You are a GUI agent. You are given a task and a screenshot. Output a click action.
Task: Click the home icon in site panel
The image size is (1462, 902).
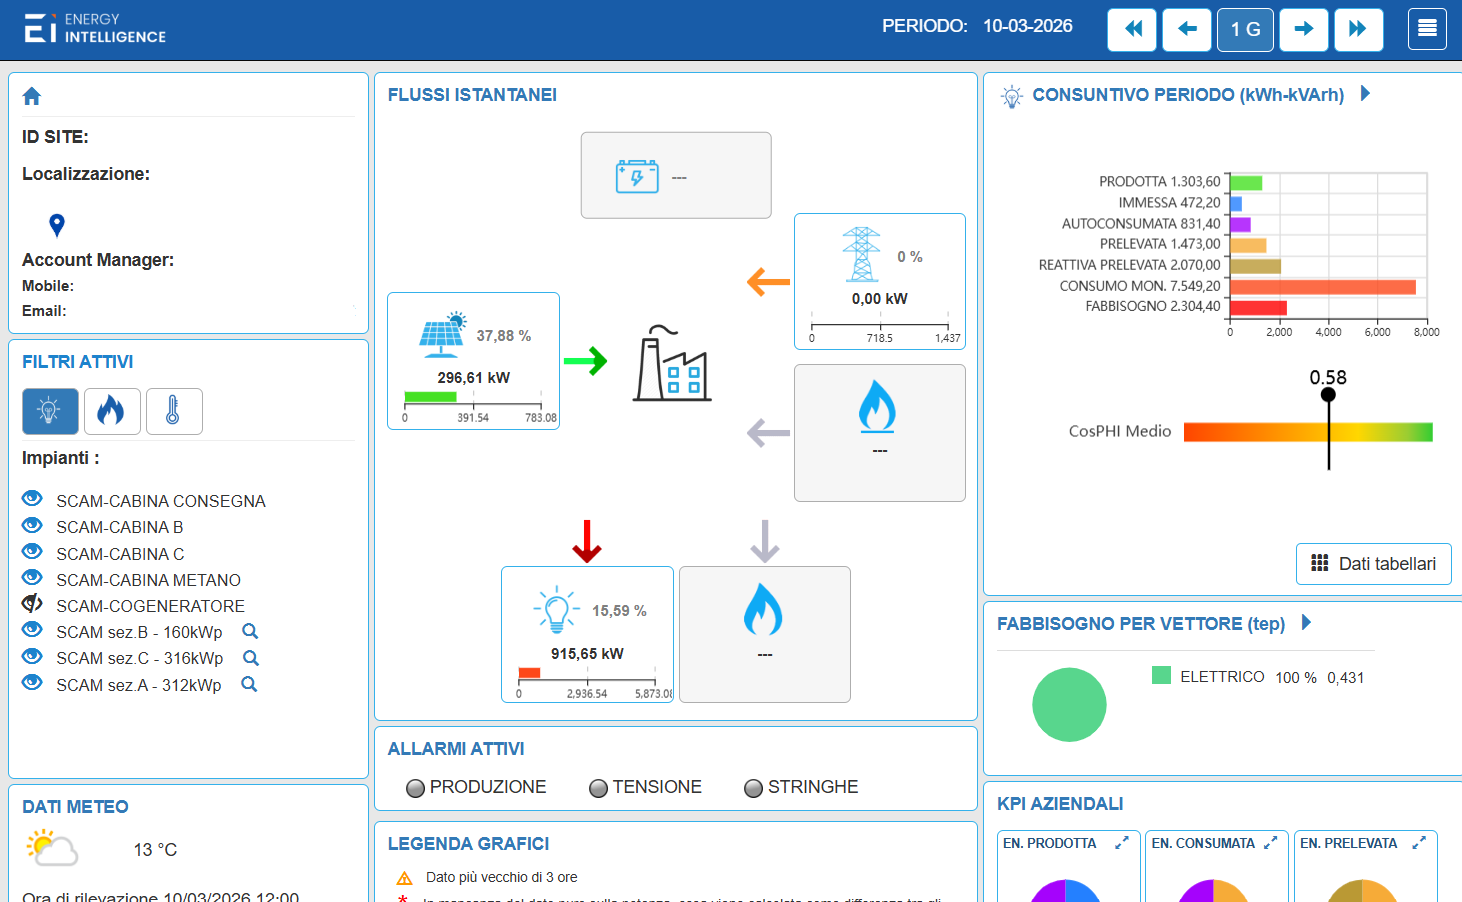pos(32,96)
